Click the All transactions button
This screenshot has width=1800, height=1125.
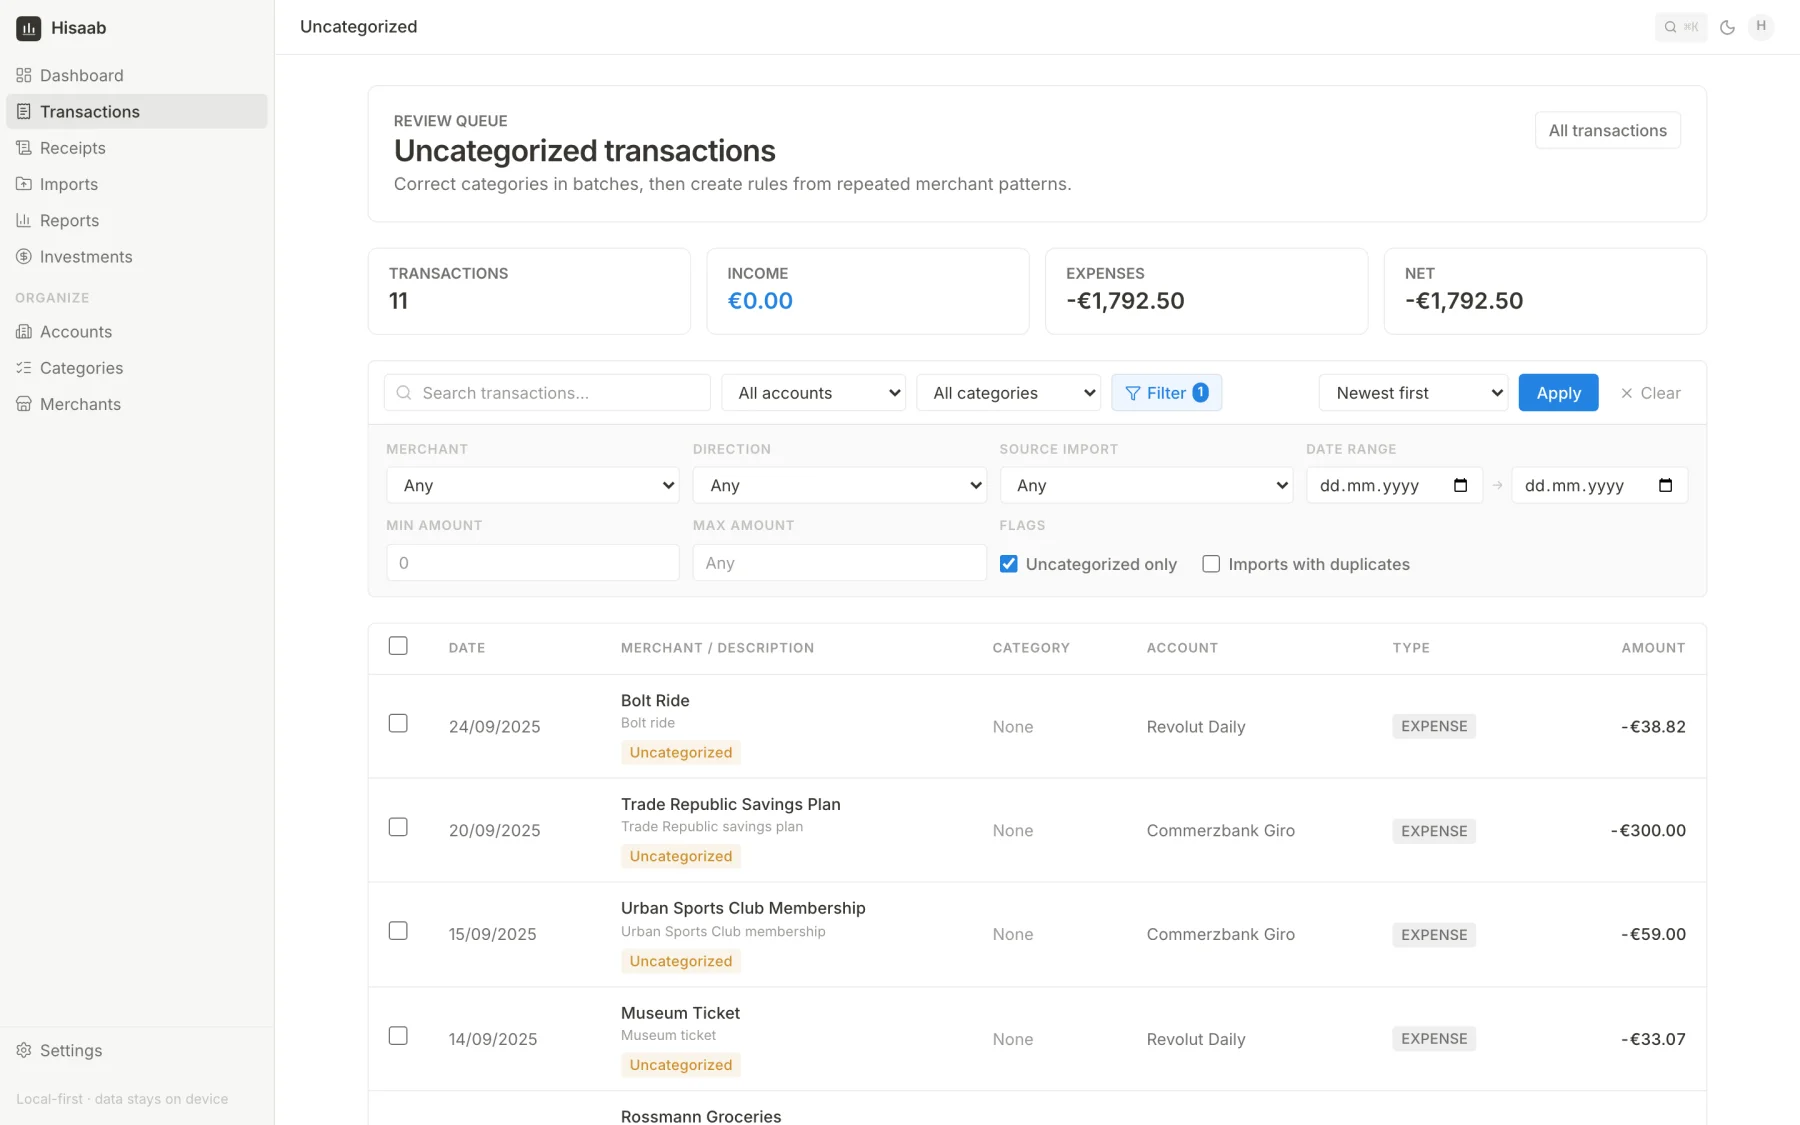click(1607, 130)
